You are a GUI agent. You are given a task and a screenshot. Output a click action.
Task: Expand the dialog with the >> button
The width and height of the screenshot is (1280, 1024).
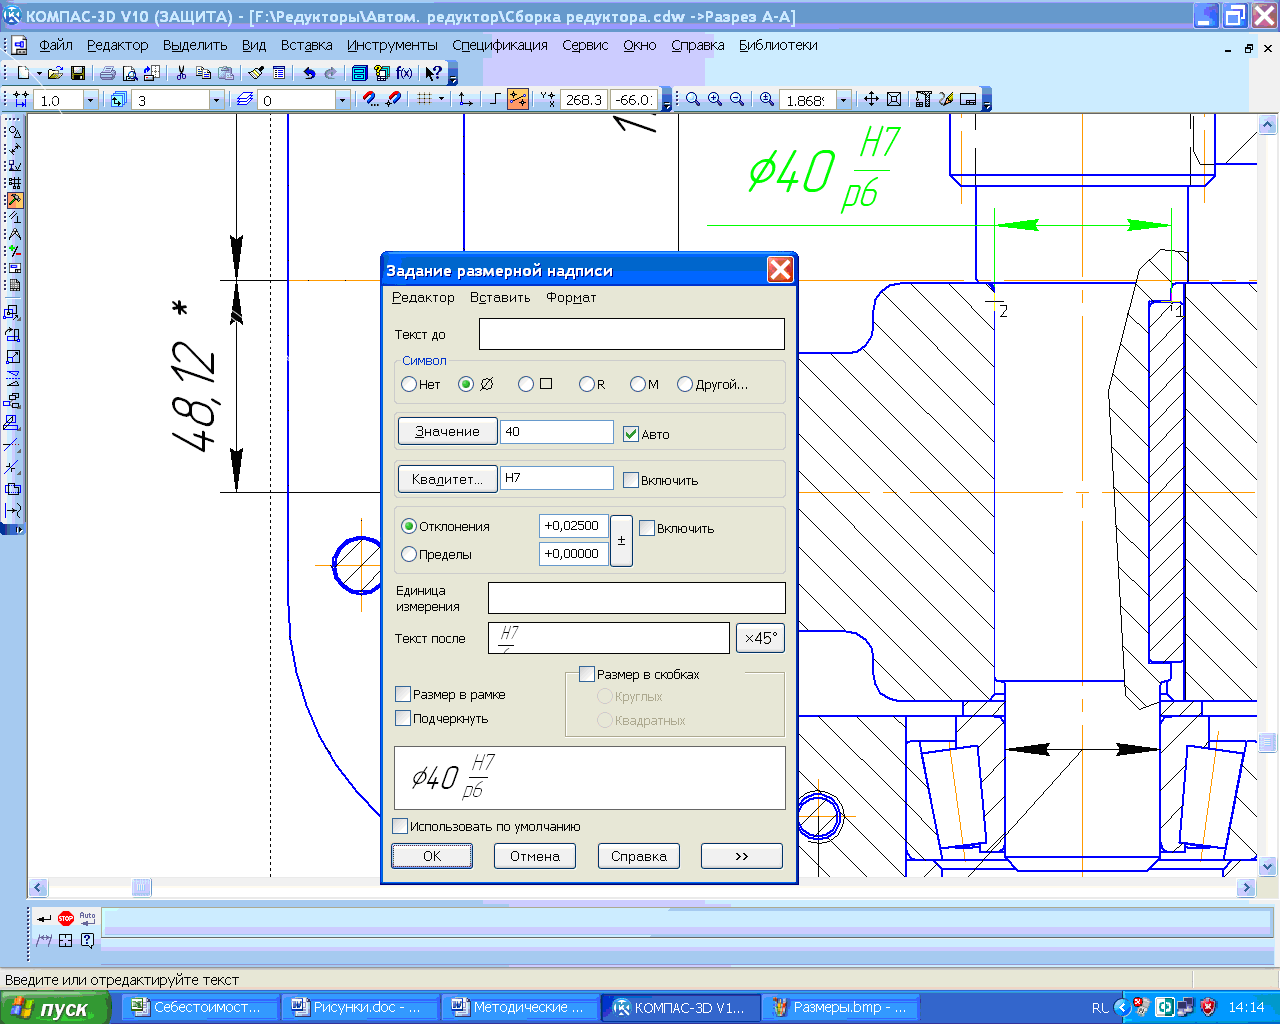(742, 856)
